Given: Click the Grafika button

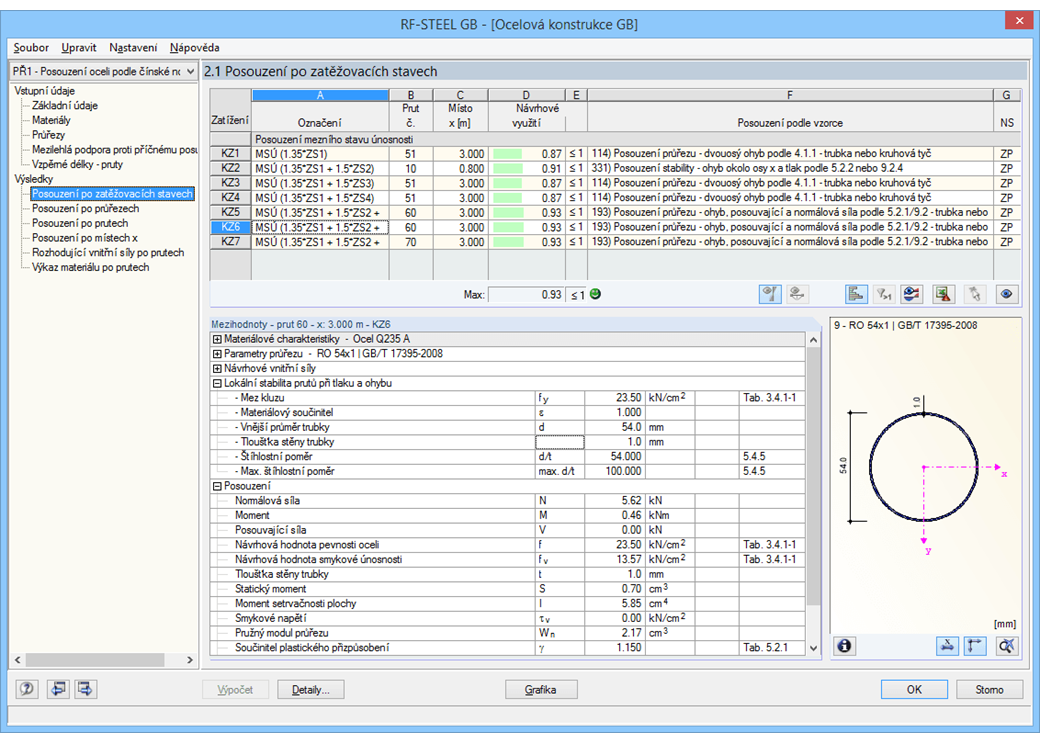Looking at the screenshot, I should pos(541,690).
